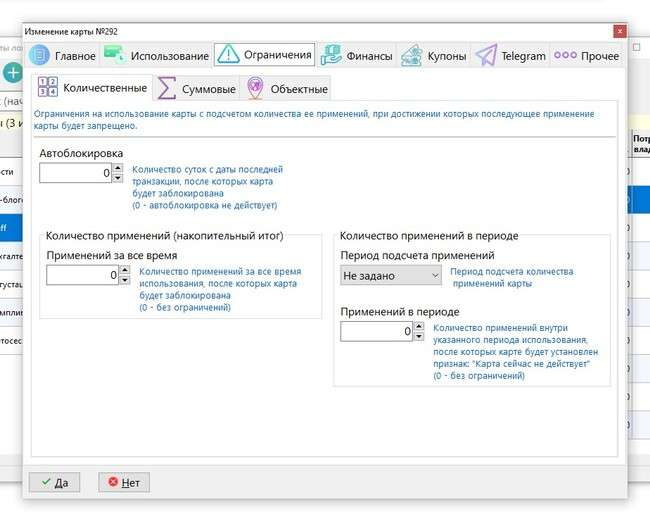This screenshot has width=650, height=514.
Task: Increase Применений в периоде value
Action: 418,326
